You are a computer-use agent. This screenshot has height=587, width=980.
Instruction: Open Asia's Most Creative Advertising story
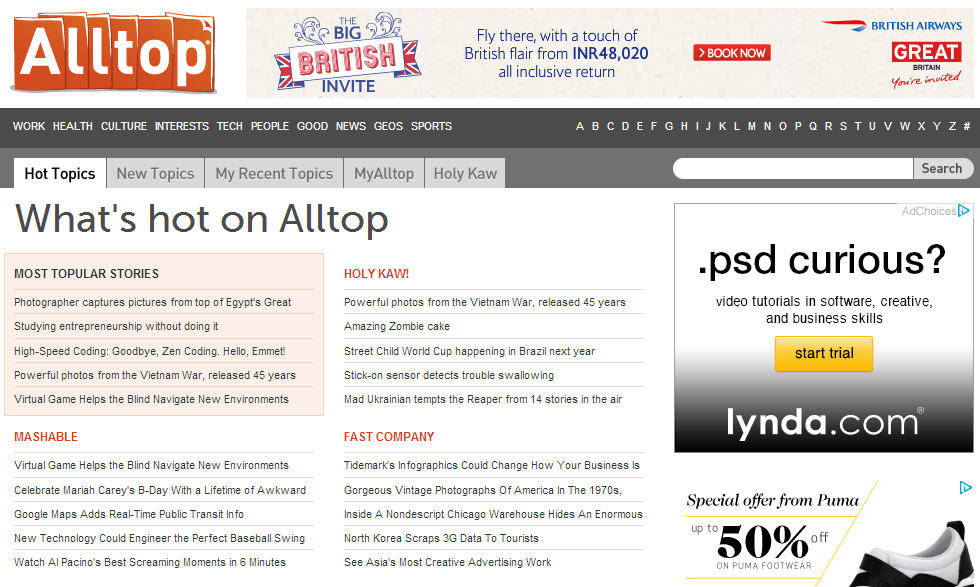pos(448,563)
